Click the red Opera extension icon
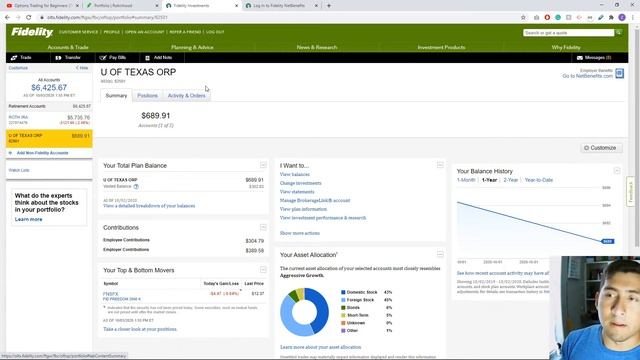 (547, 18)
